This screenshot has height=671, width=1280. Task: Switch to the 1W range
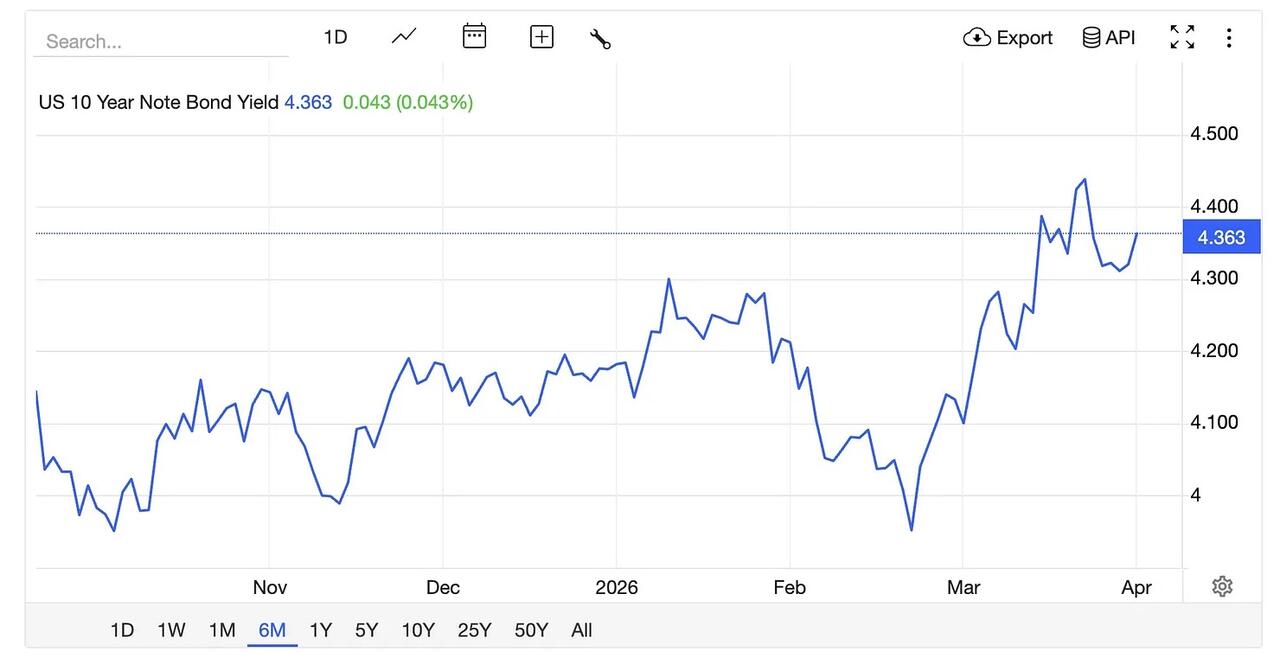171,630
